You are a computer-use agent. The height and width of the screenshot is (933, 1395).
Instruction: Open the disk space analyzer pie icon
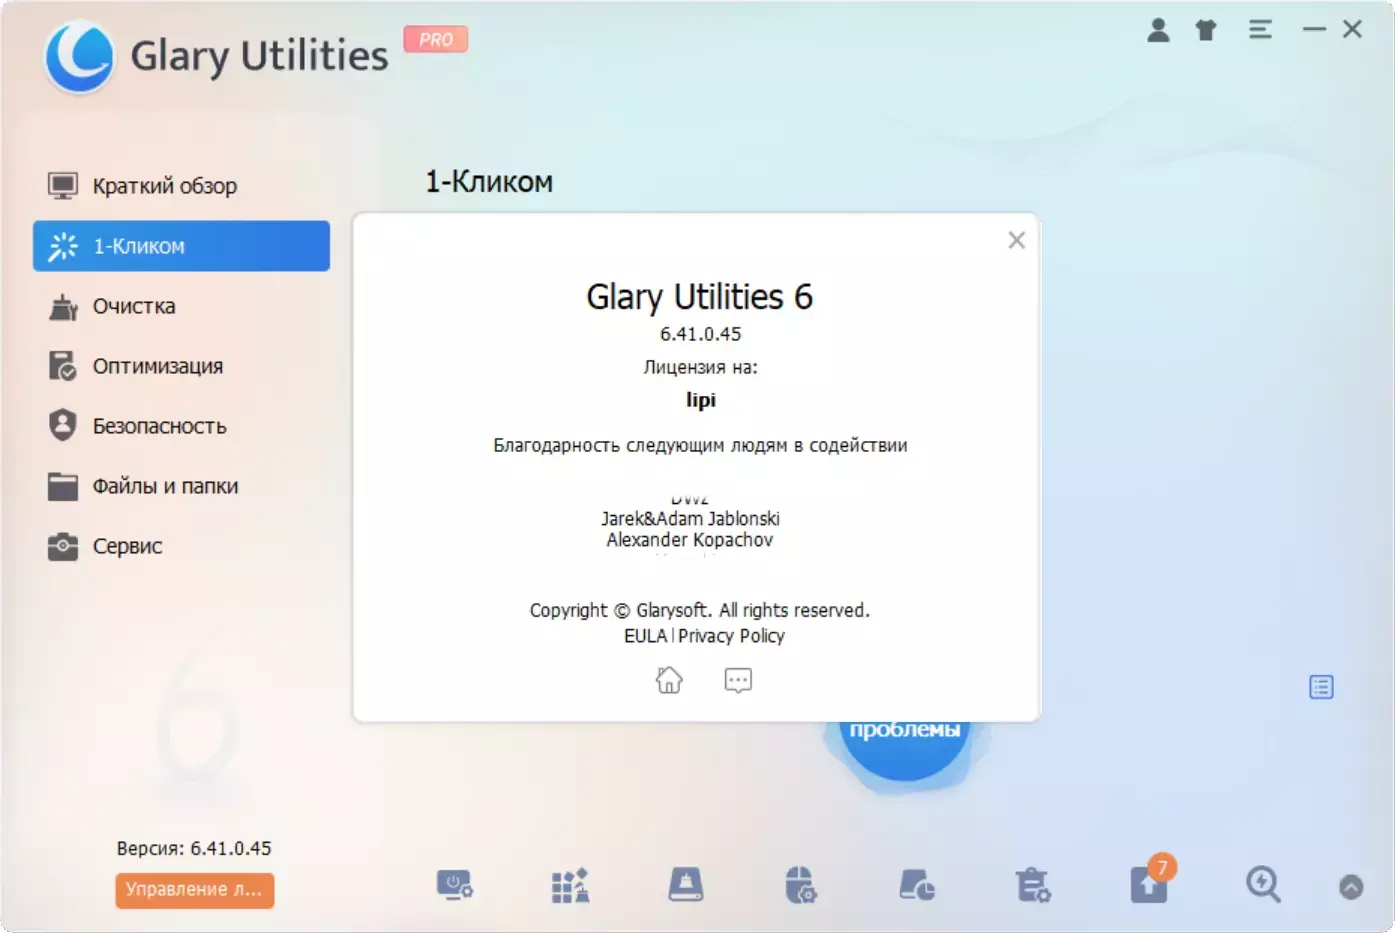917,885
